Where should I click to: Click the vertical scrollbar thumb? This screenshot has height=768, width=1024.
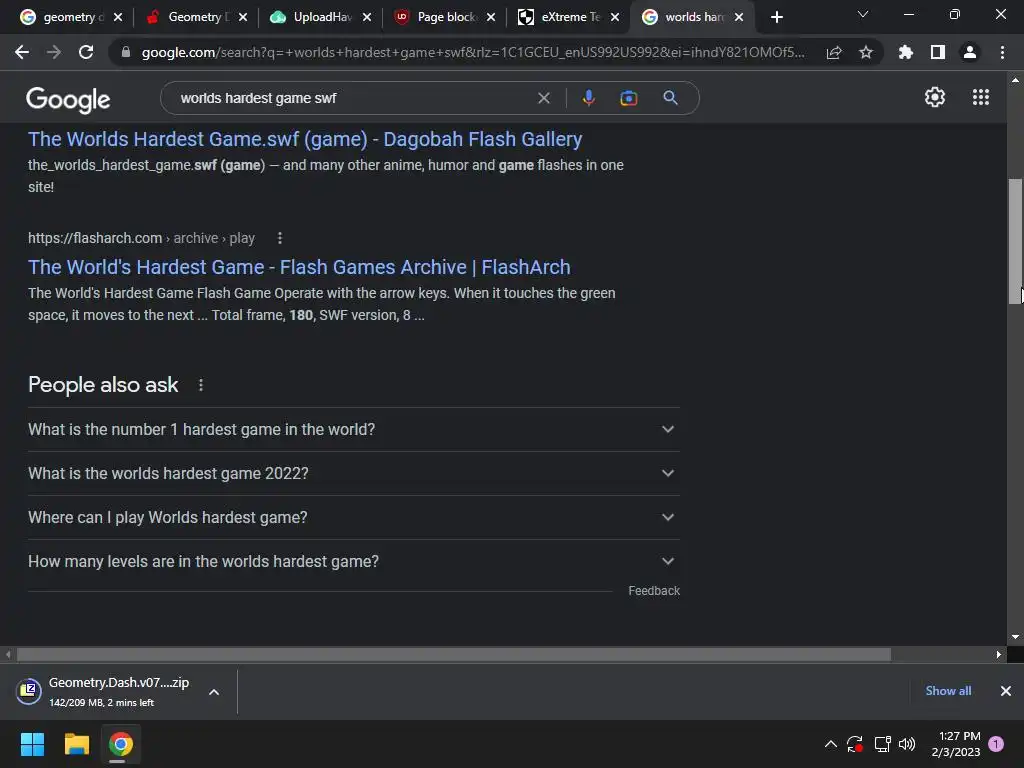[x=1015, y=242]
